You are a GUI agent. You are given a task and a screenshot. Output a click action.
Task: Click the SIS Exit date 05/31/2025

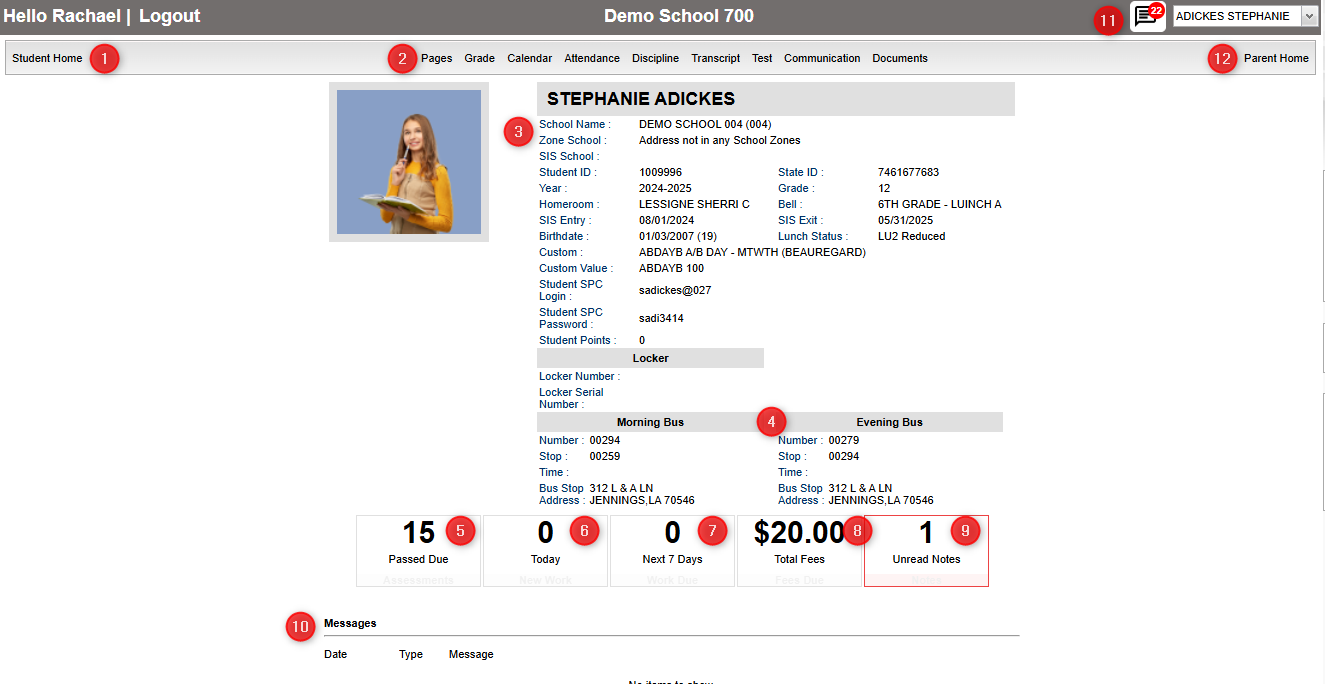click(905, 220)
